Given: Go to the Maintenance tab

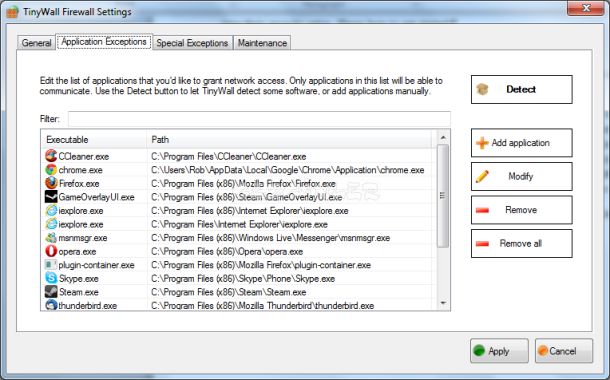Looking at the screenshot, I should coord(262,43).
